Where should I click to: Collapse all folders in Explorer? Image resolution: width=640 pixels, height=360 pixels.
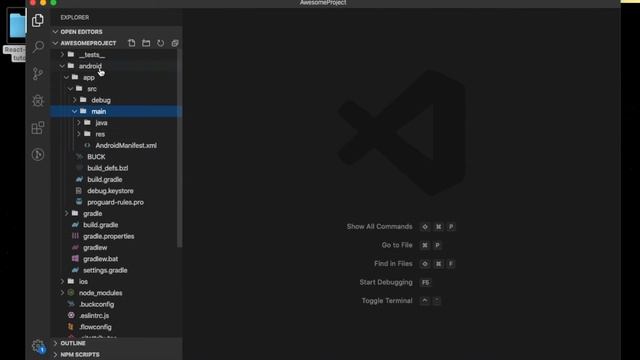(x=175, y=43)
